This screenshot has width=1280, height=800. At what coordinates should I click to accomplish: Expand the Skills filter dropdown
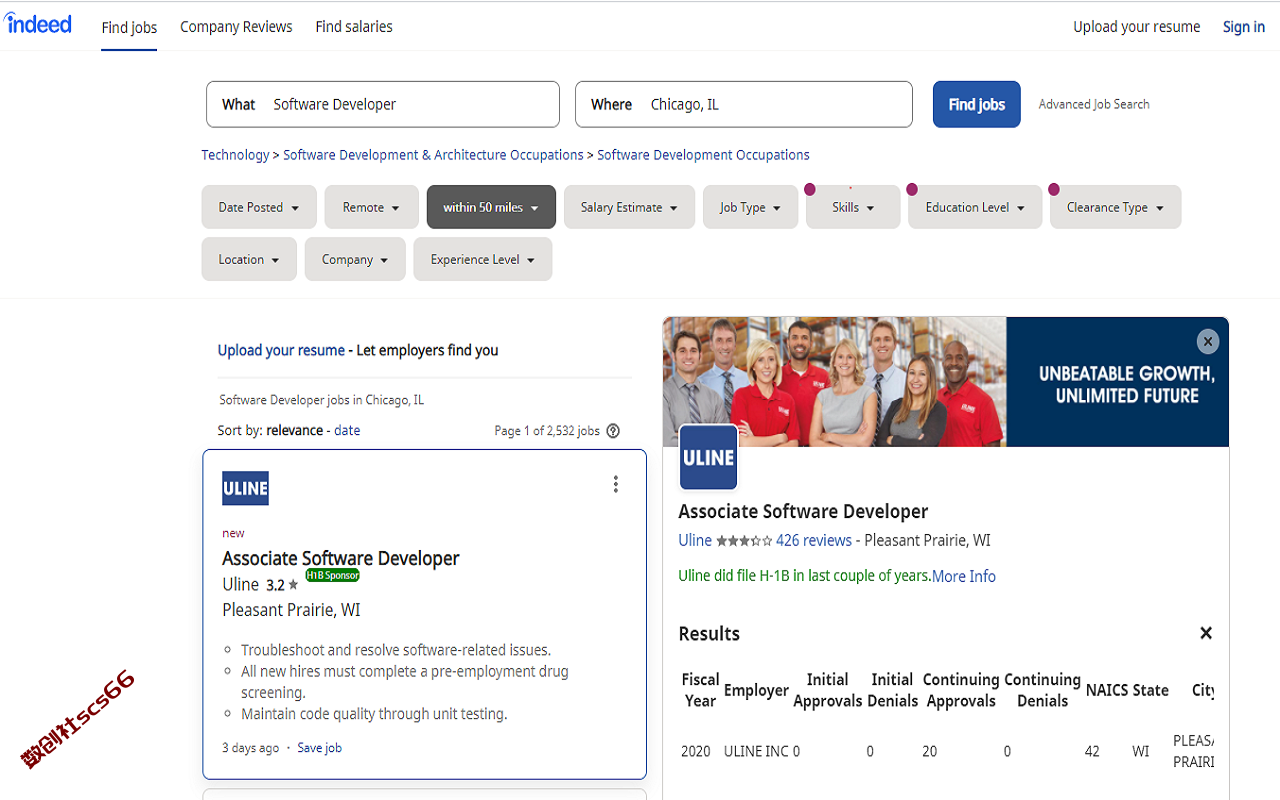[853, 207]
